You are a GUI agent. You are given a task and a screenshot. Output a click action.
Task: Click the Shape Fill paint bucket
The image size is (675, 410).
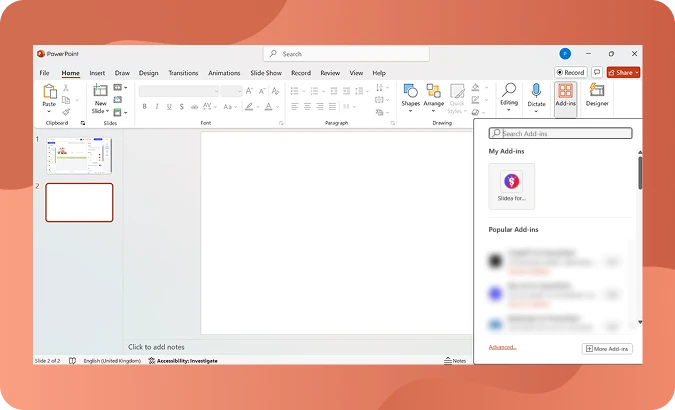[476, 87]
